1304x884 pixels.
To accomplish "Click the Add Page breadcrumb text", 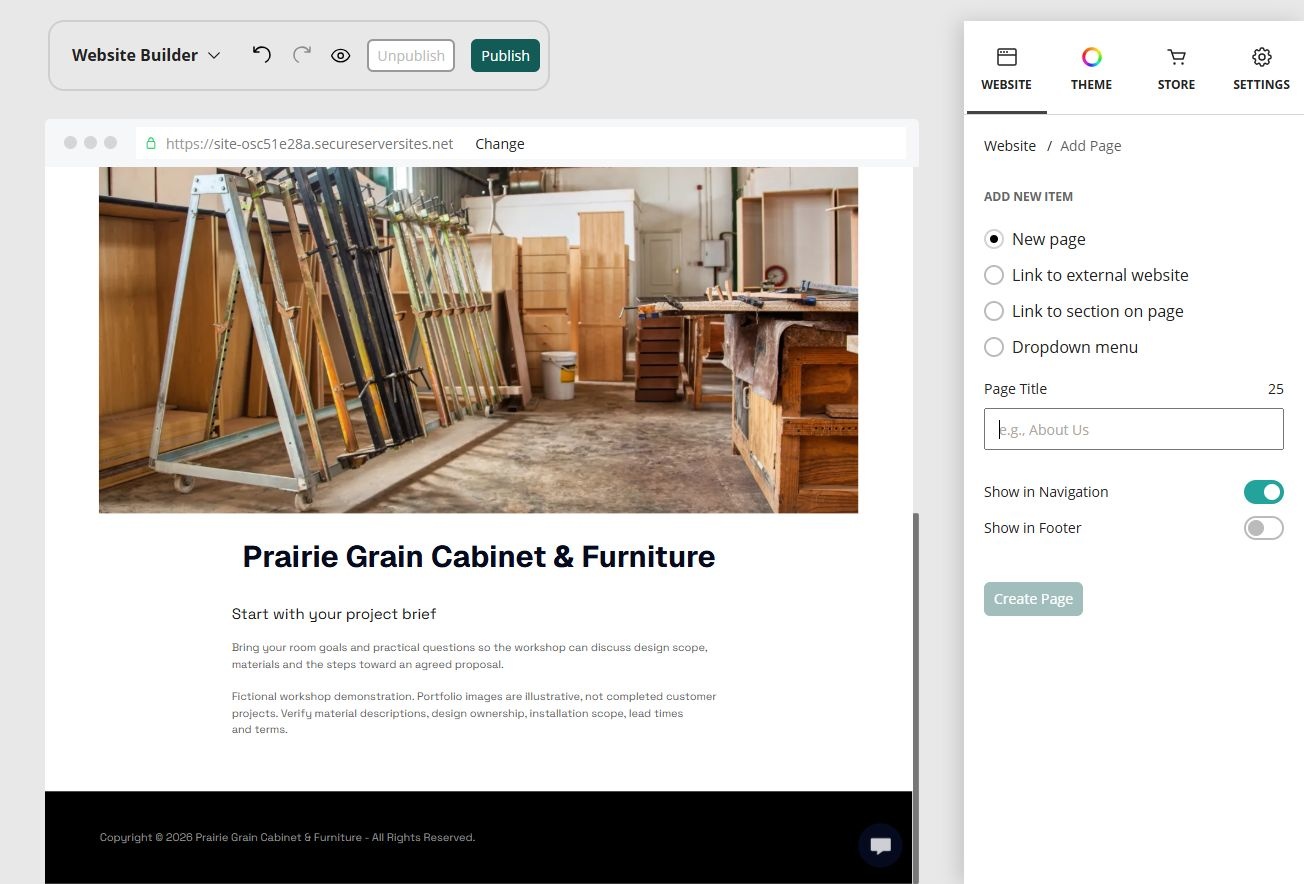I will (x=1091, y=146).
